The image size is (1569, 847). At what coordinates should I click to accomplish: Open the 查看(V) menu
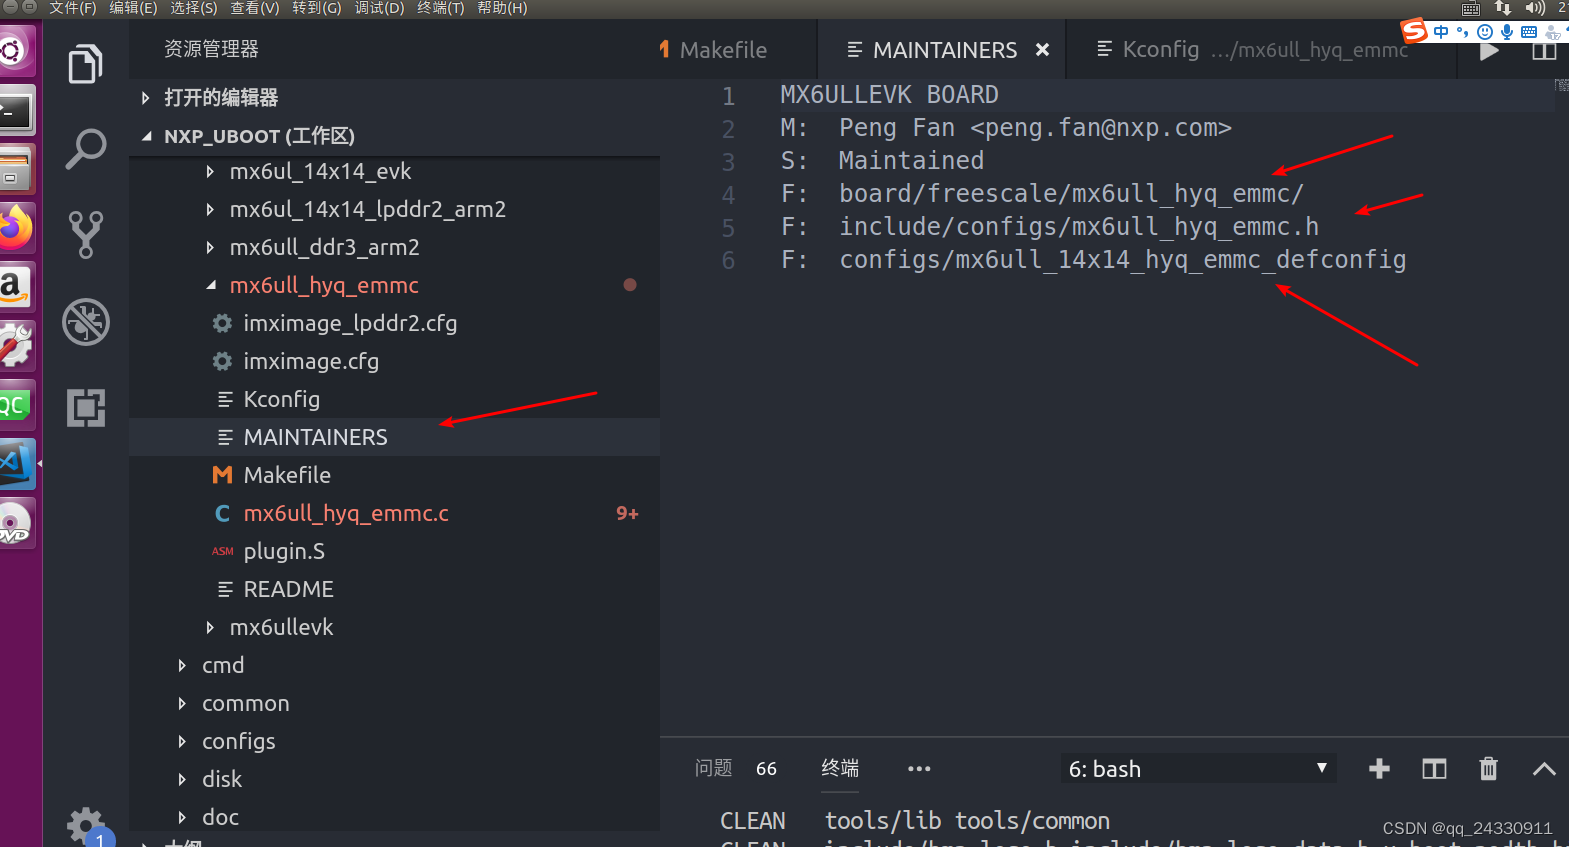pyautogui.click(x=255, y=8)
